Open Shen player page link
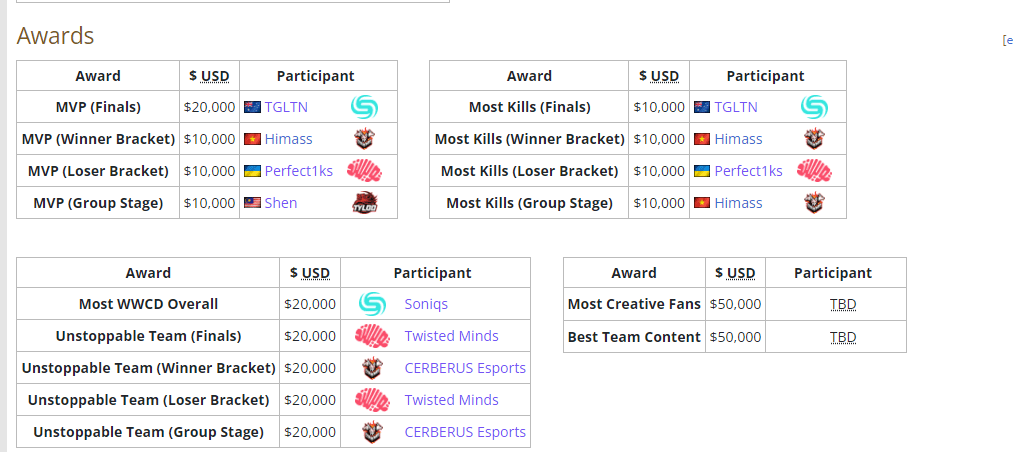 pyautogui.click(x=281, y=203)
